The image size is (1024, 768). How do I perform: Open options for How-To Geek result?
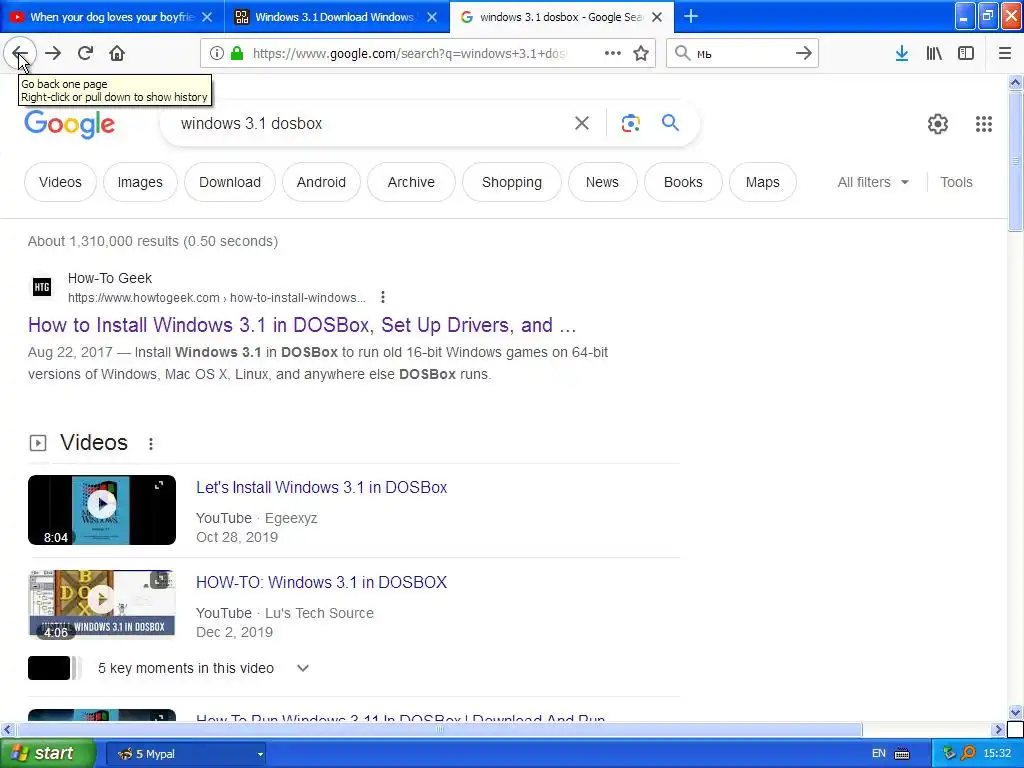[x=383, y=298]
